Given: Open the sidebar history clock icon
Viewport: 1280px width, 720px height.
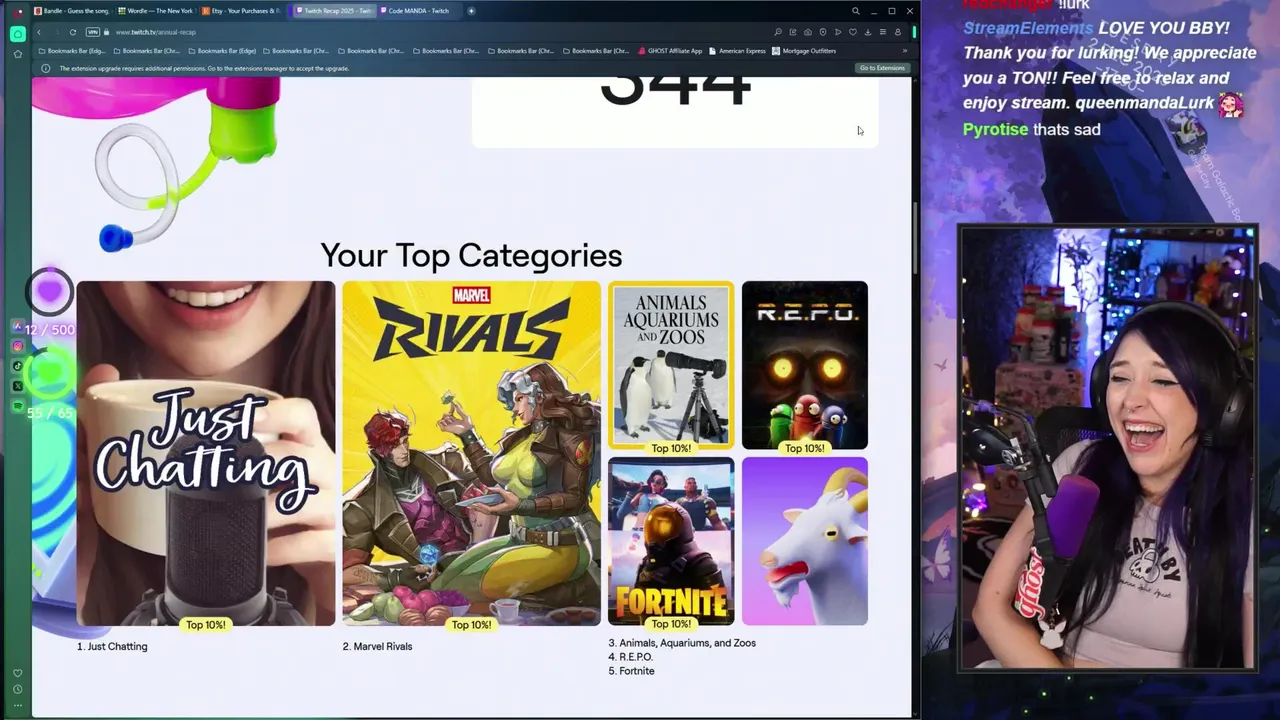Looking at the screenshot, I should [x=18, y=689].
